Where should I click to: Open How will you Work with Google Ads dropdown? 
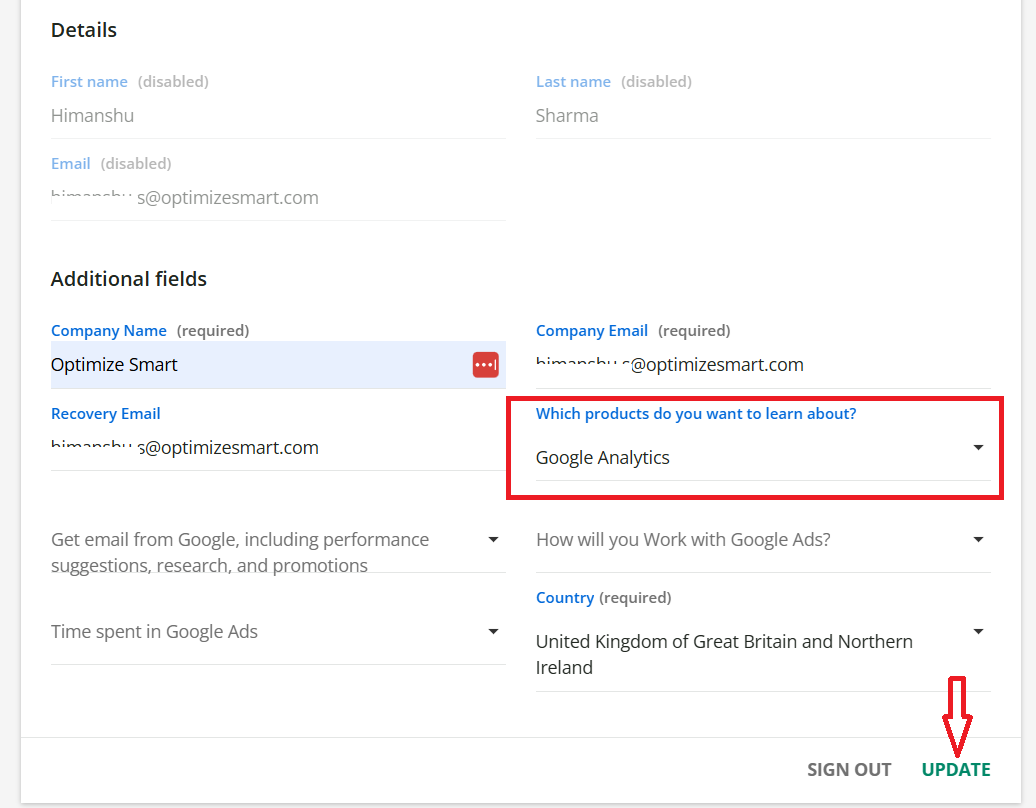coord(978,540)
